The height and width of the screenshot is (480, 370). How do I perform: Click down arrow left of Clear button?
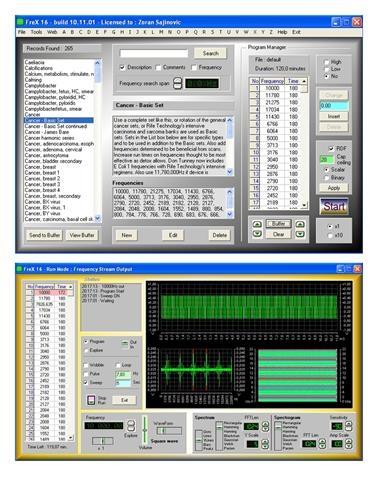(257, 234)
